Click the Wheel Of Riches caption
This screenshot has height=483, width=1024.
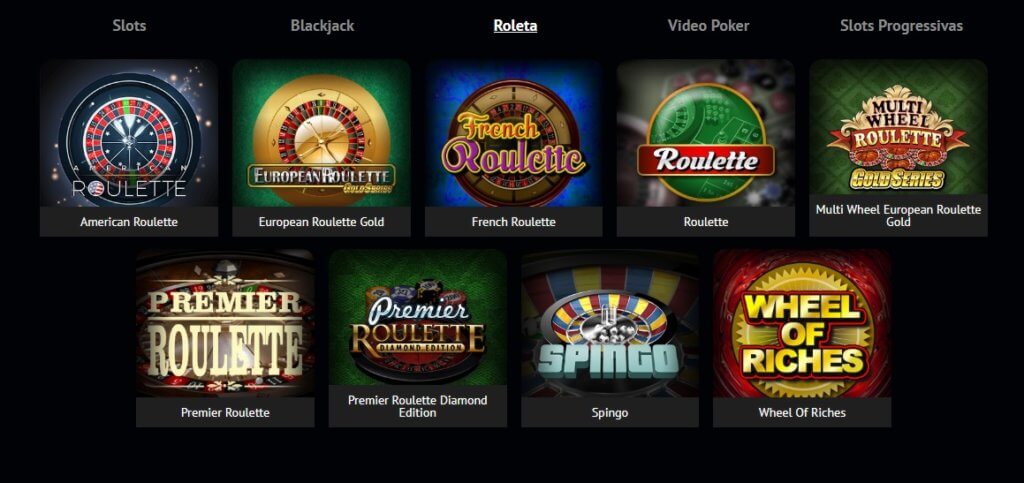click(802, 413)
